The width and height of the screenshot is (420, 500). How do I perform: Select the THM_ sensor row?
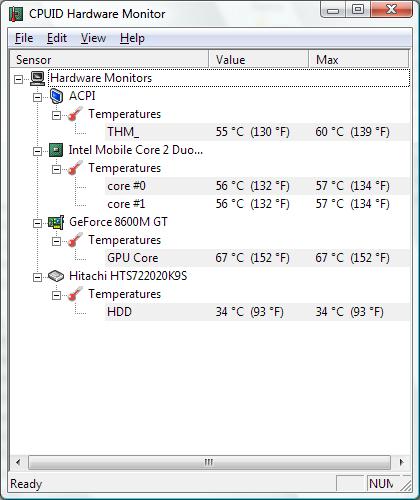(x=257, y=132)
